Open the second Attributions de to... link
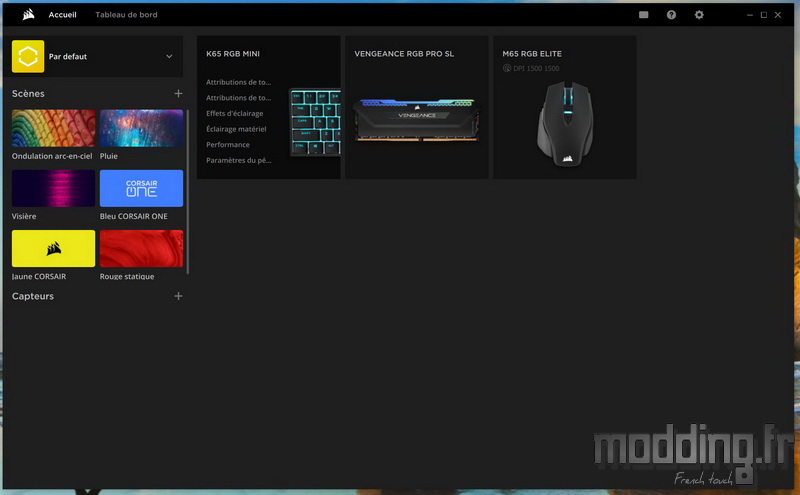Screen dimensions: 800x495 coord(238,98)
